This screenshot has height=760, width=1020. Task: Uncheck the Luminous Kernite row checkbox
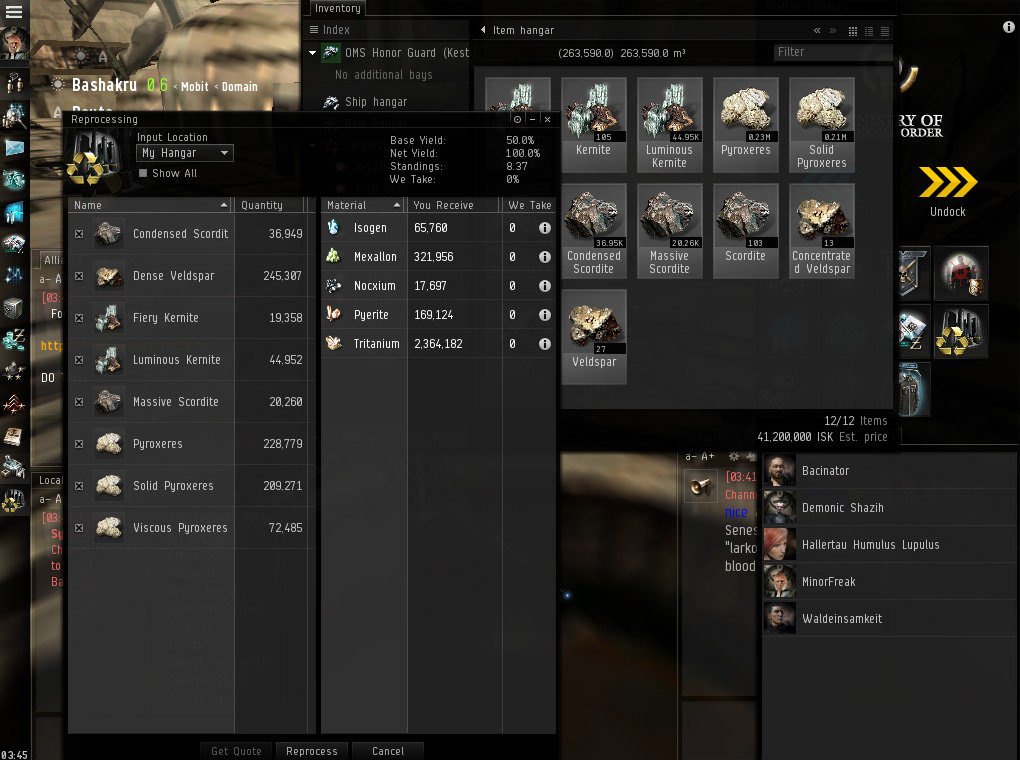79,360
